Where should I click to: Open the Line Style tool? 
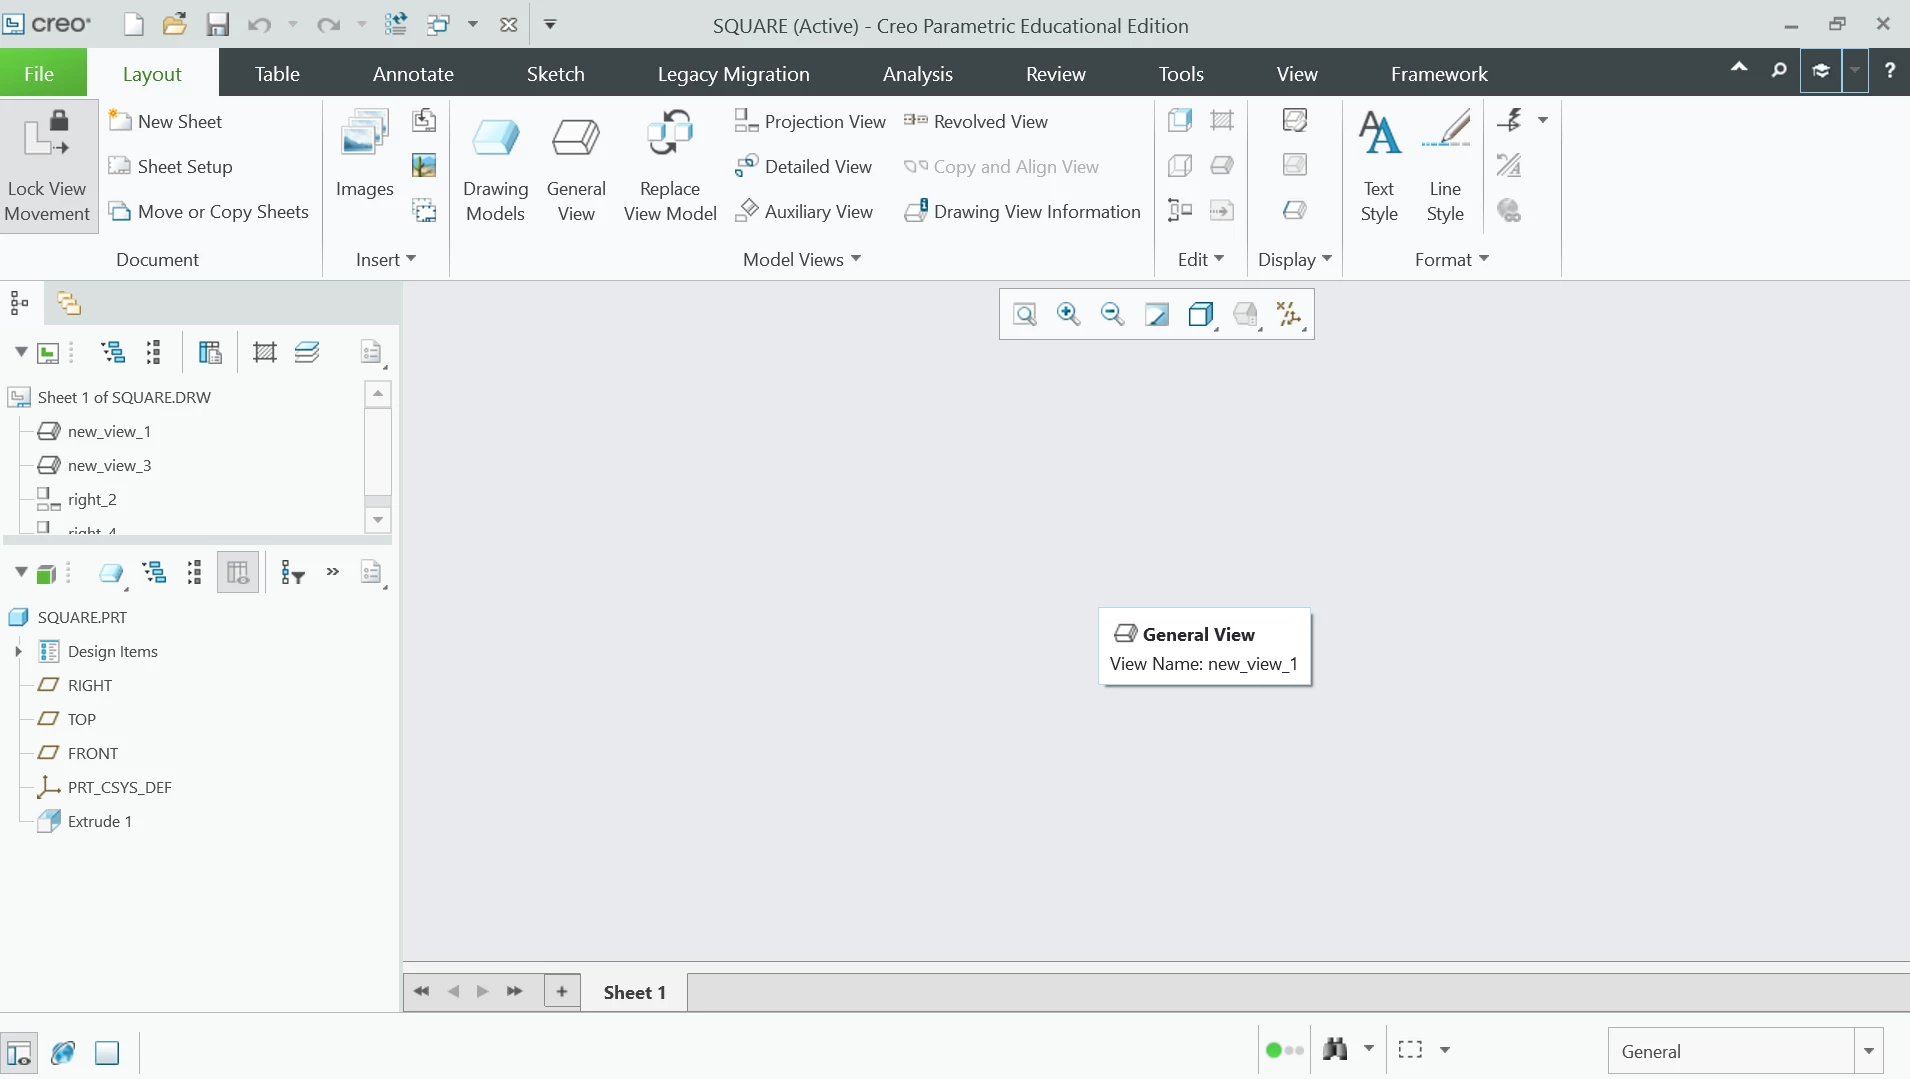click(1445, 168)
